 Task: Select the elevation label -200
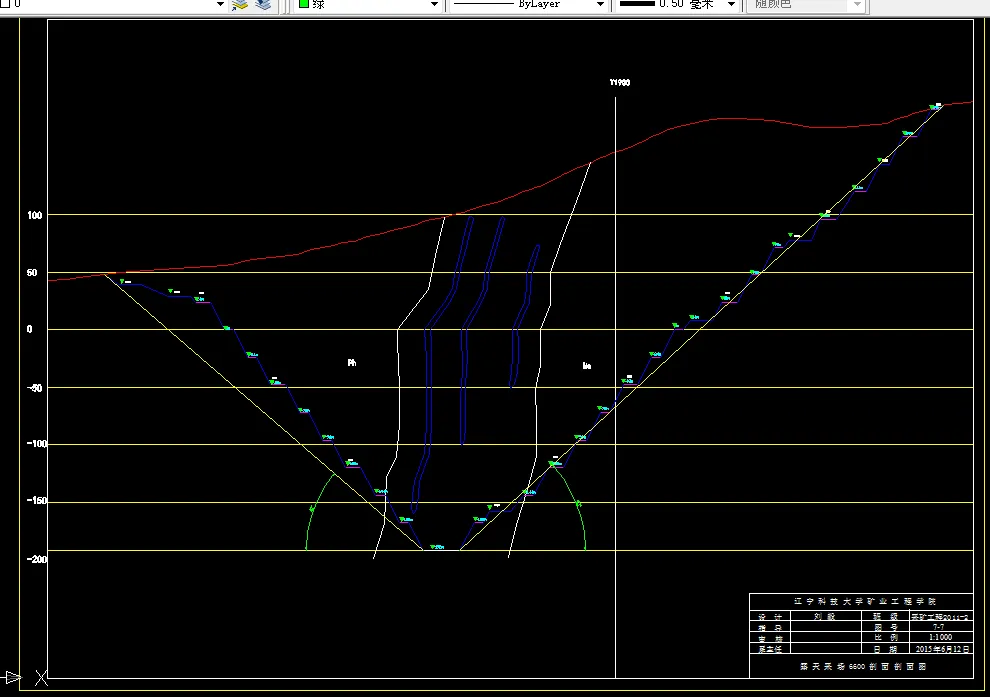tap(37, 559)
